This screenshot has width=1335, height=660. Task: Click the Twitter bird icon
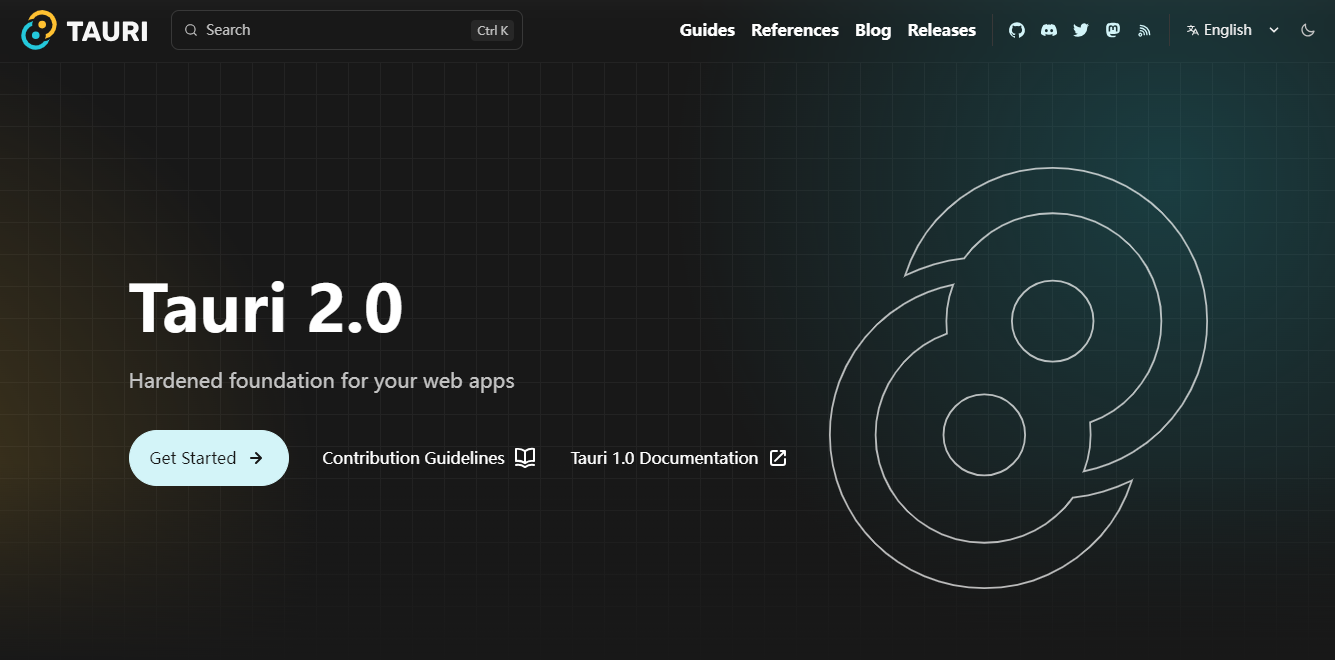(x=1081, y=30)
